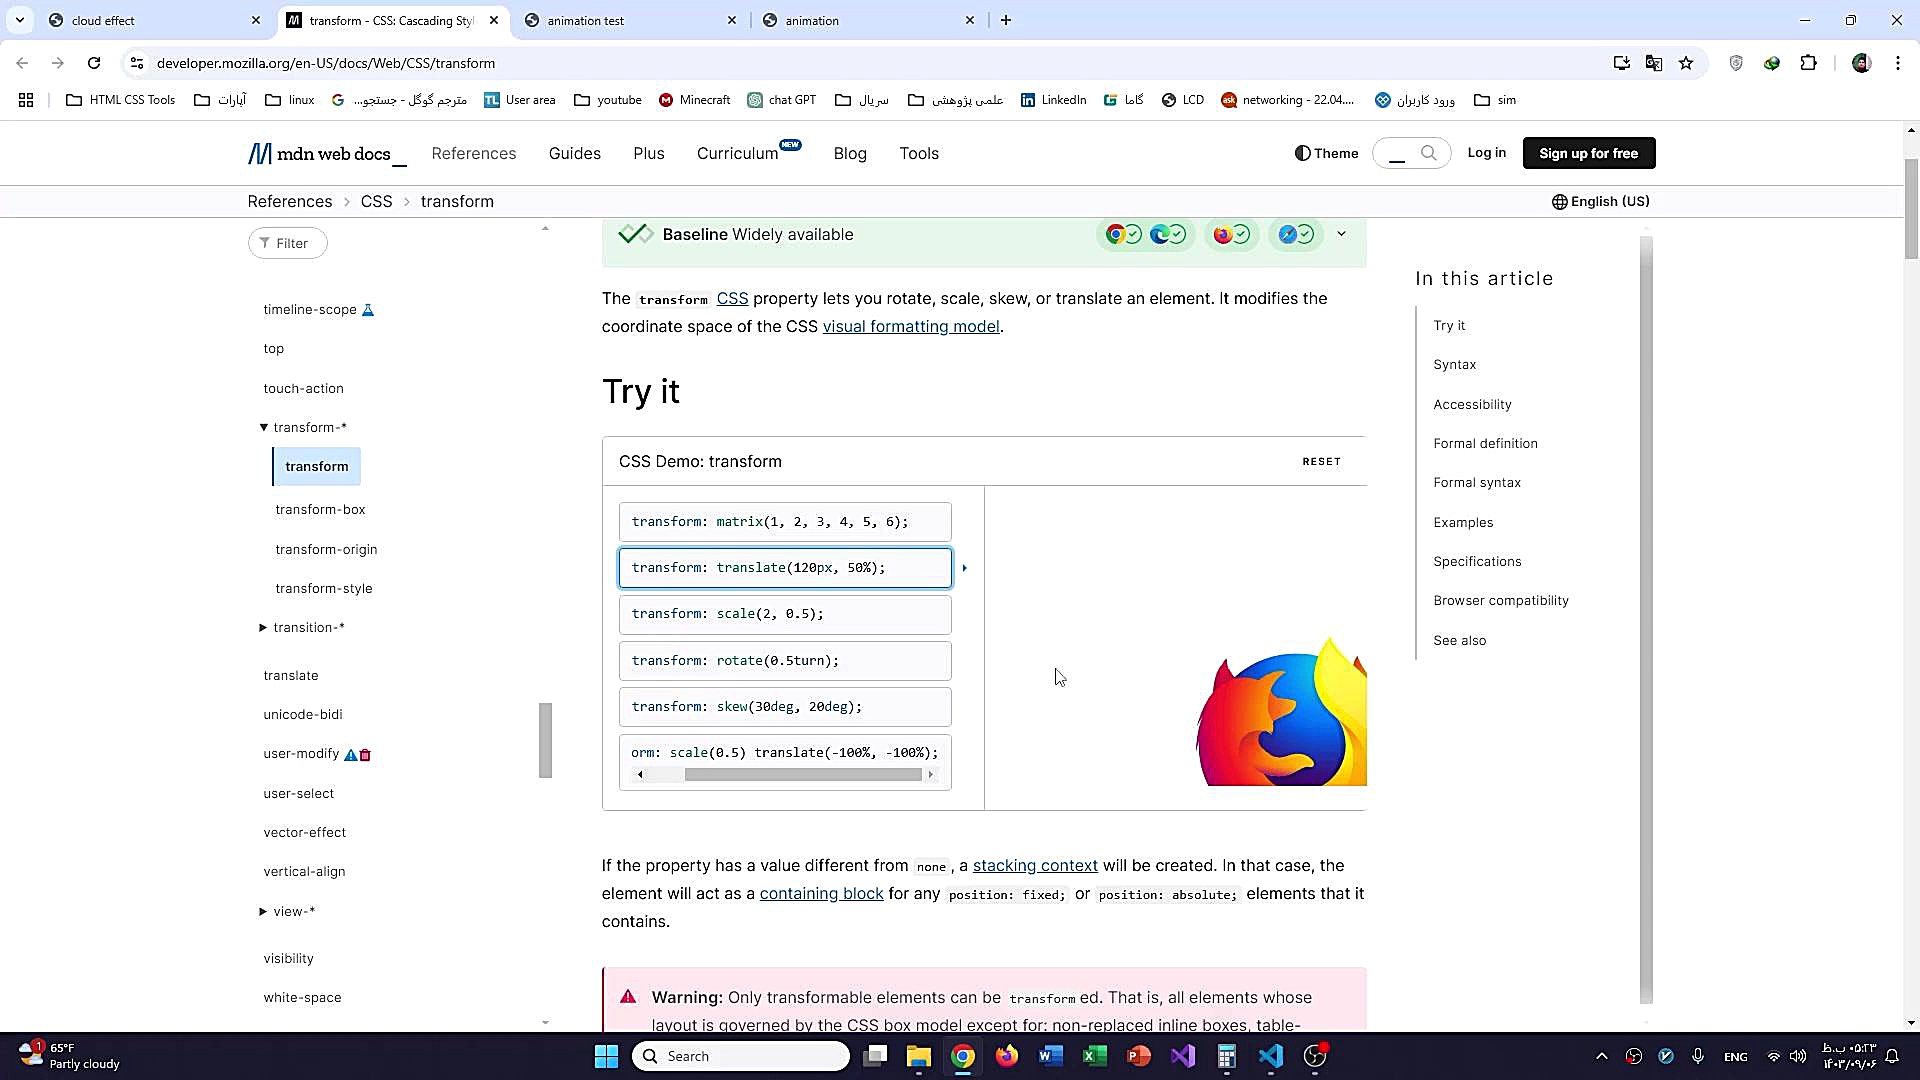Viewport: 1920px width, 1080px height.
Task: Select the rotate(0.5turn) example
Action: click(x=785, y=661)
